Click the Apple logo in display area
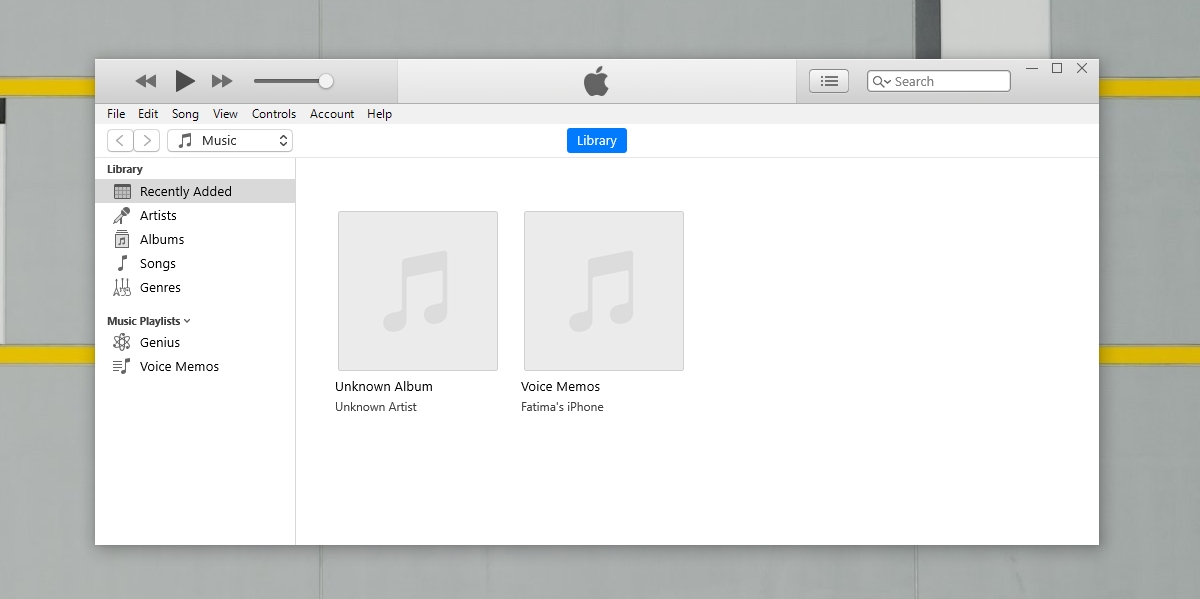This screenshot has height=599, width=1200. coord(596,81)
